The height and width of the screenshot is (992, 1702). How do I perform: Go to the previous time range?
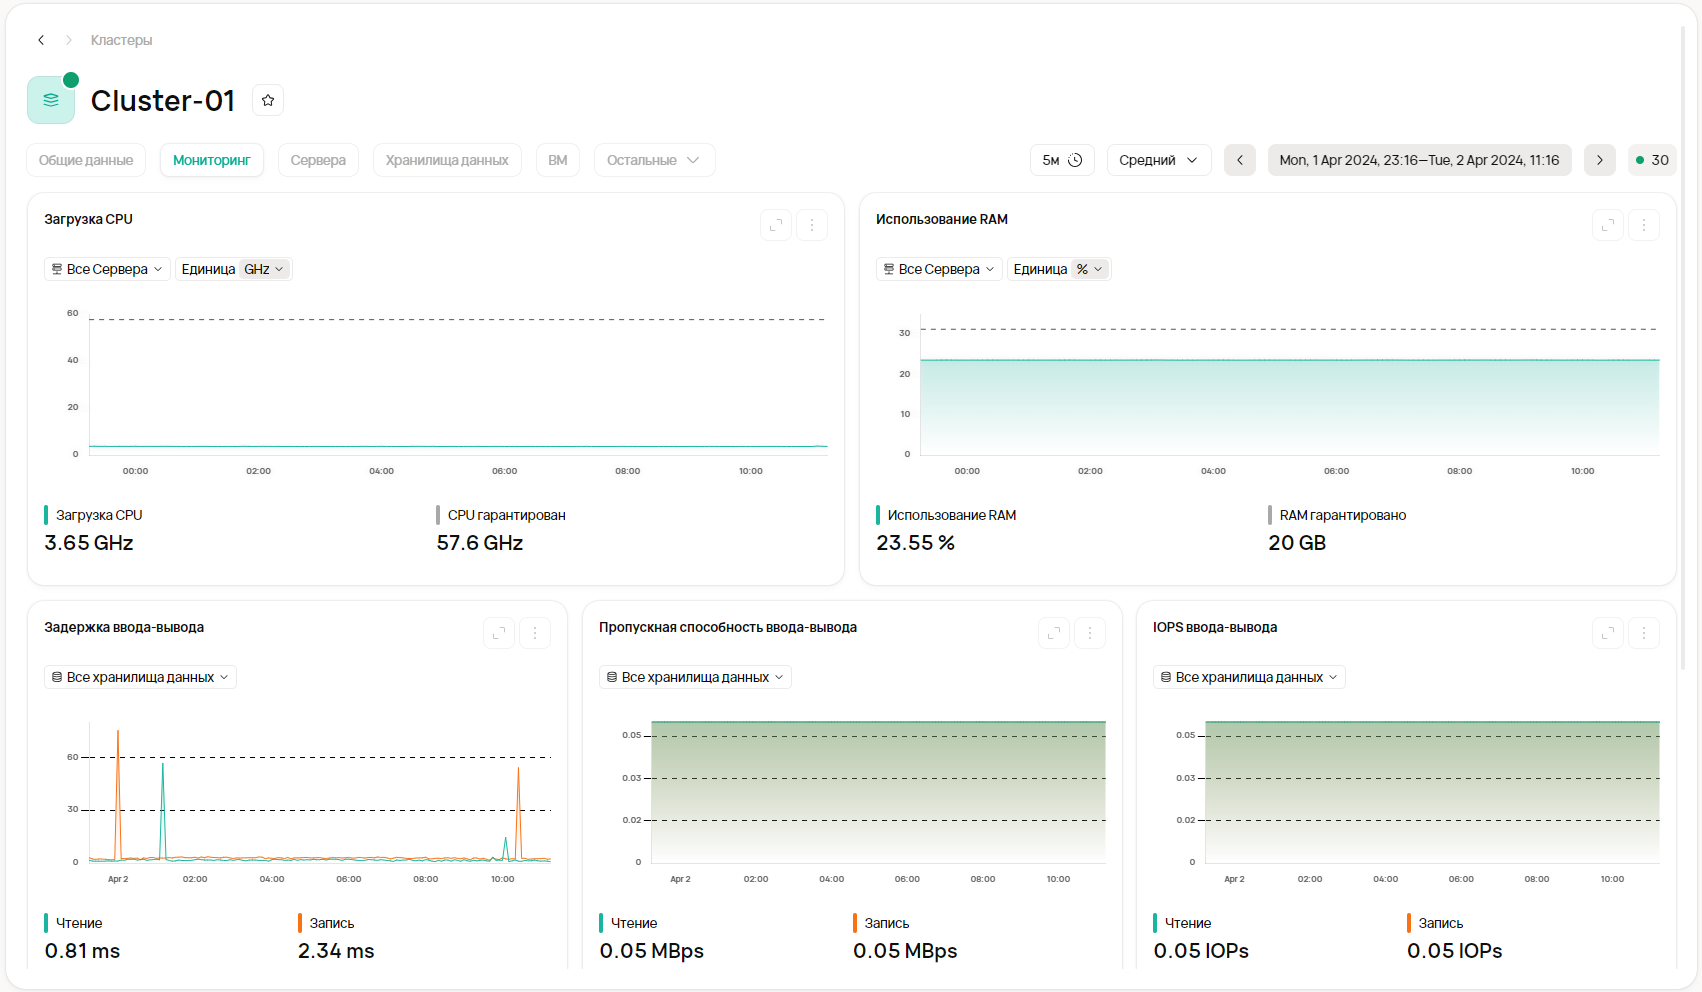click(x=1239, y=160)
